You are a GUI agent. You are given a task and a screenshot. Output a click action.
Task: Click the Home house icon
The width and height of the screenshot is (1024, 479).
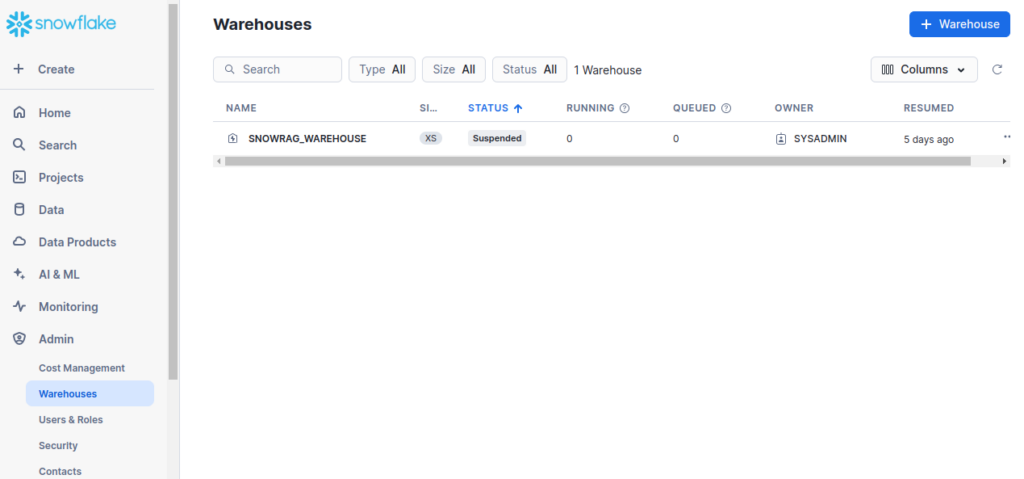[20, 112]
